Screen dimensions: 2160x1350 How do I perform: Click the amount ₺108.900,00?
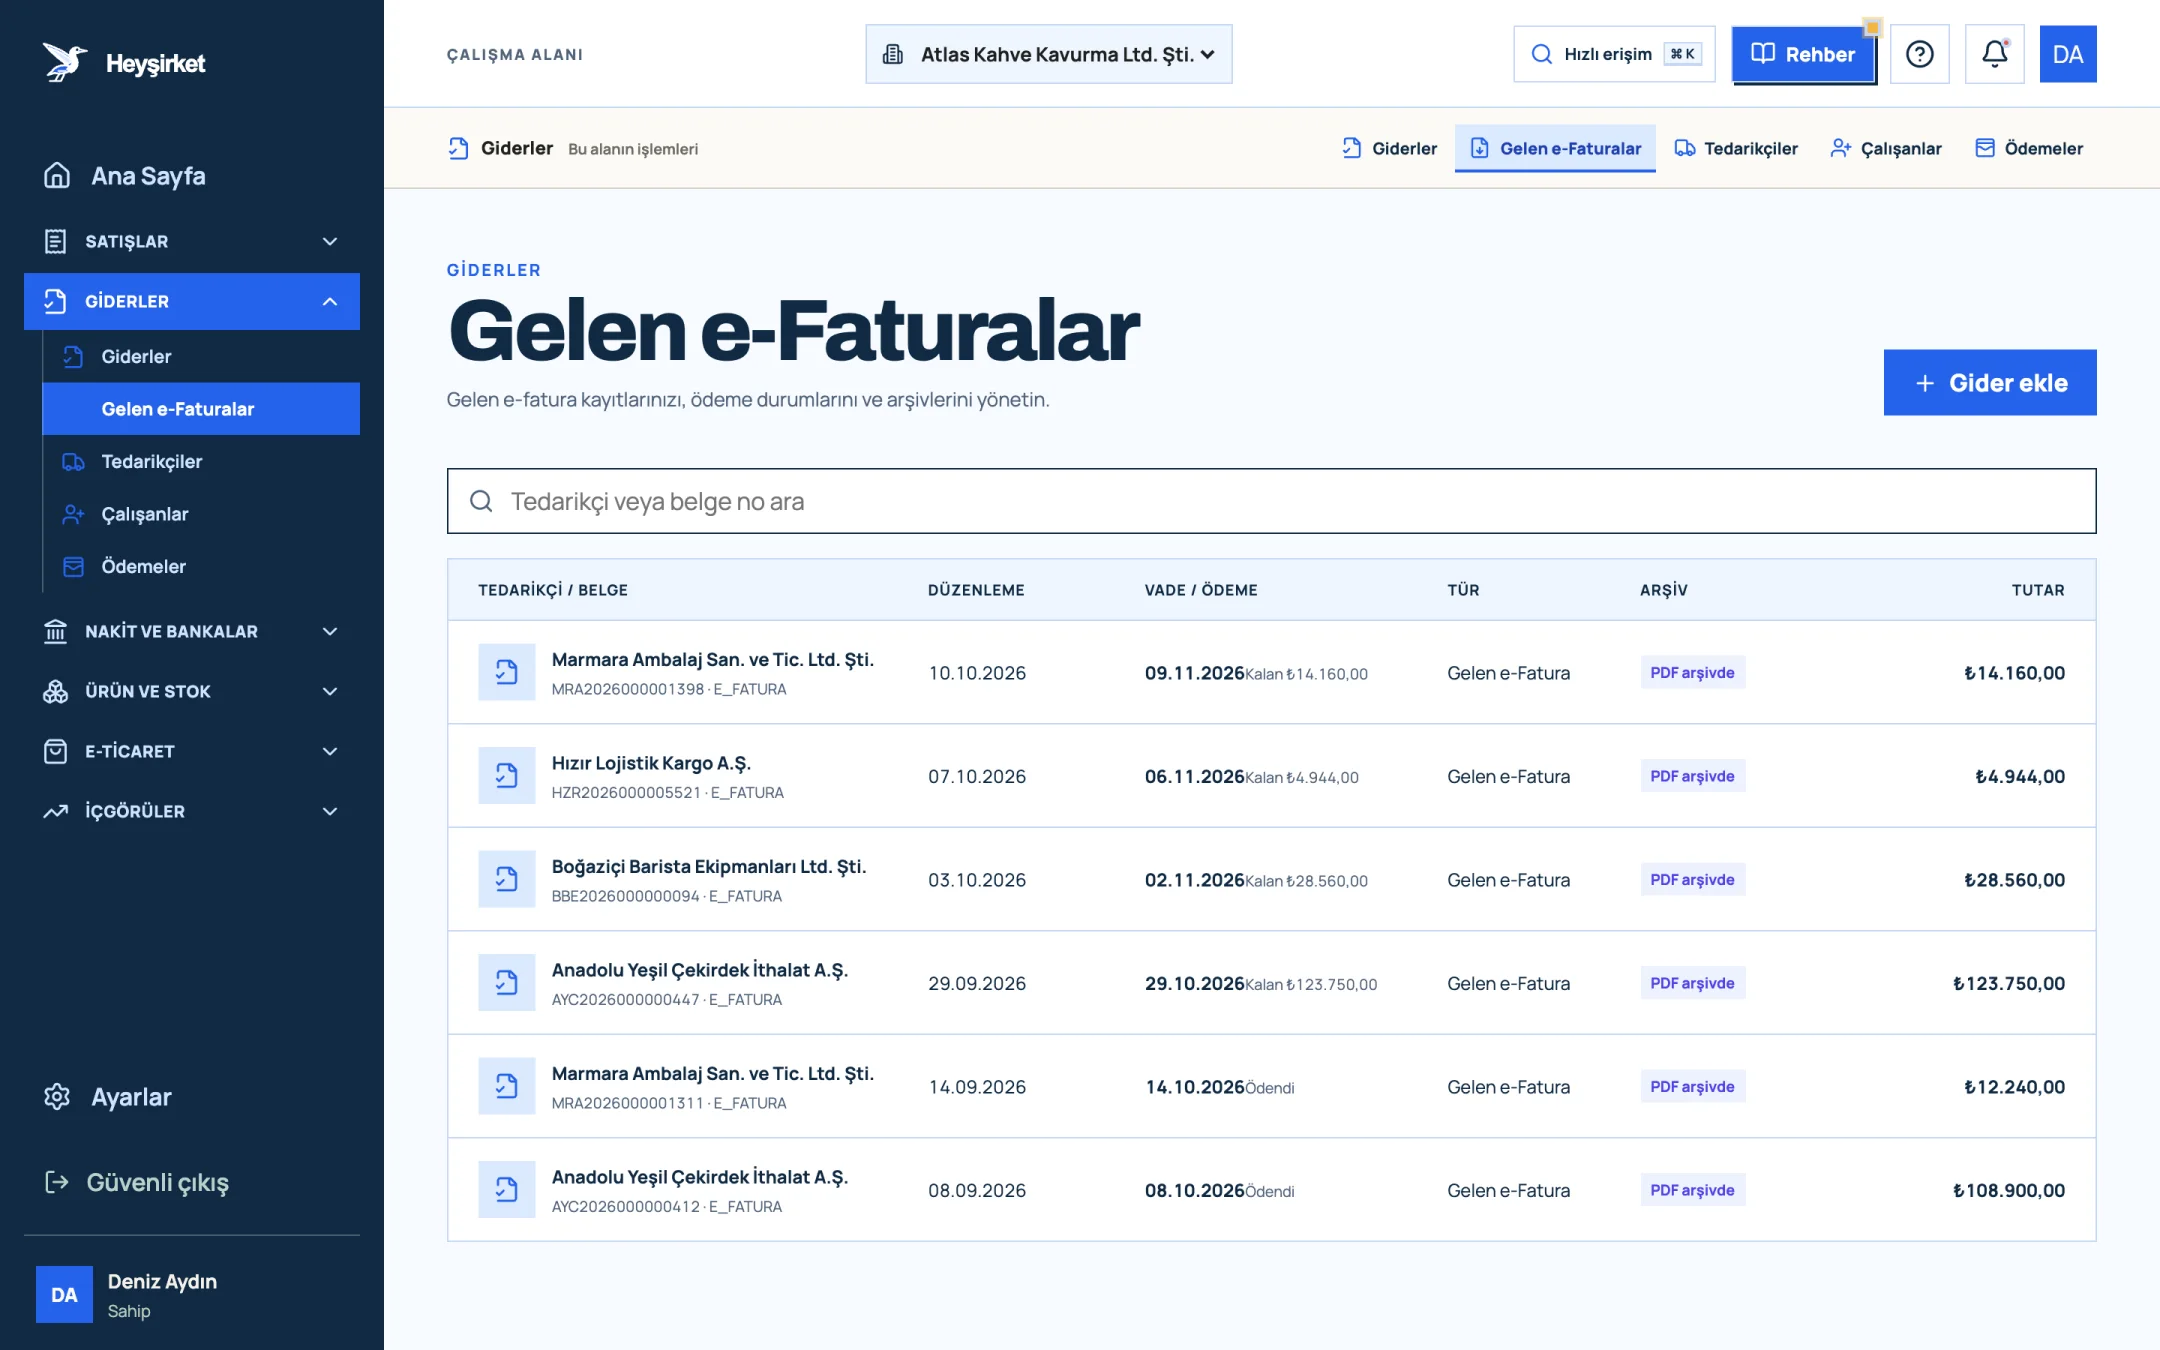point(2008,1190)
